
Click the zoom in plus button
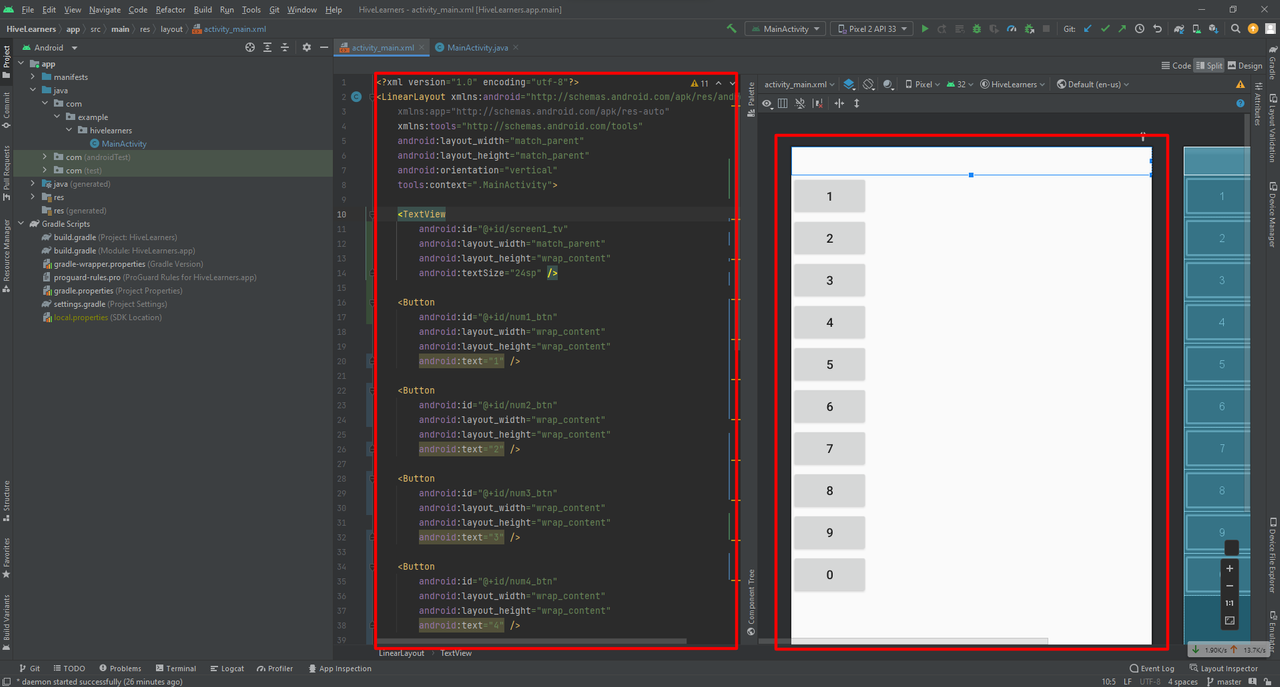click(x=1230, y=568)
